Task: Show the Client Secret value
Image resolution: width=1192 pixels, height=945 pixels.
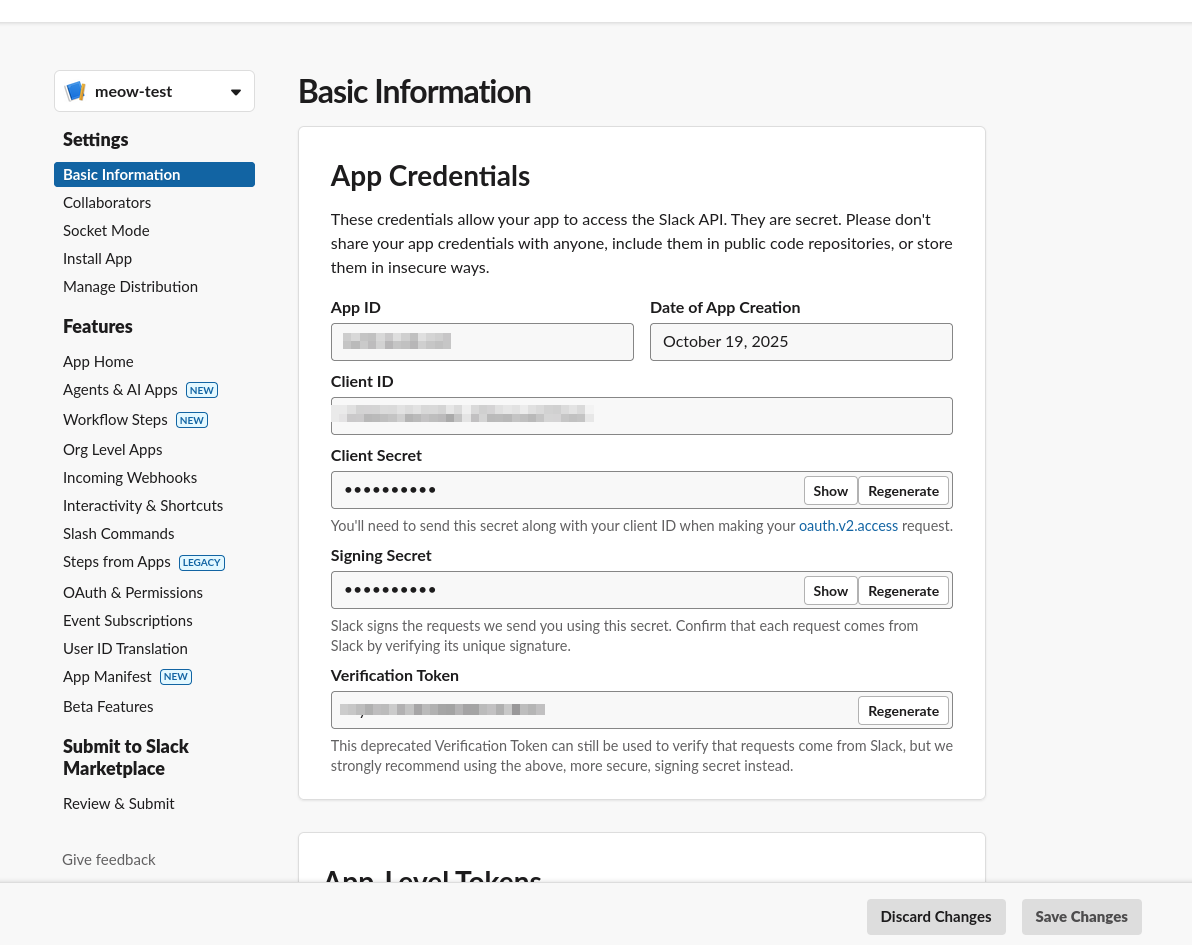Action: (830, 491)
